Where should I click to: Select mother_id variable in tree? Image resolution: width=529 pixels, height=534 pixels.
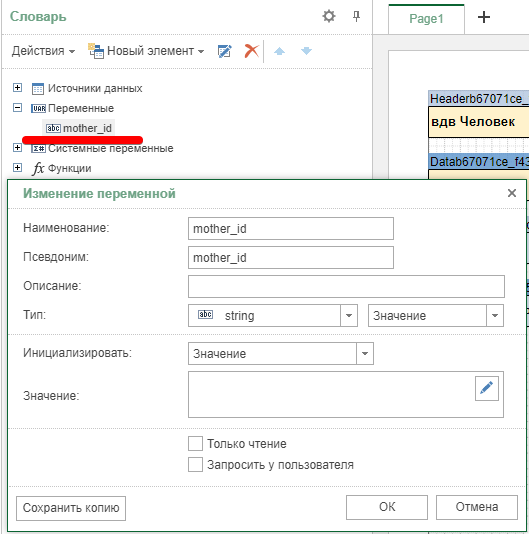79,128
